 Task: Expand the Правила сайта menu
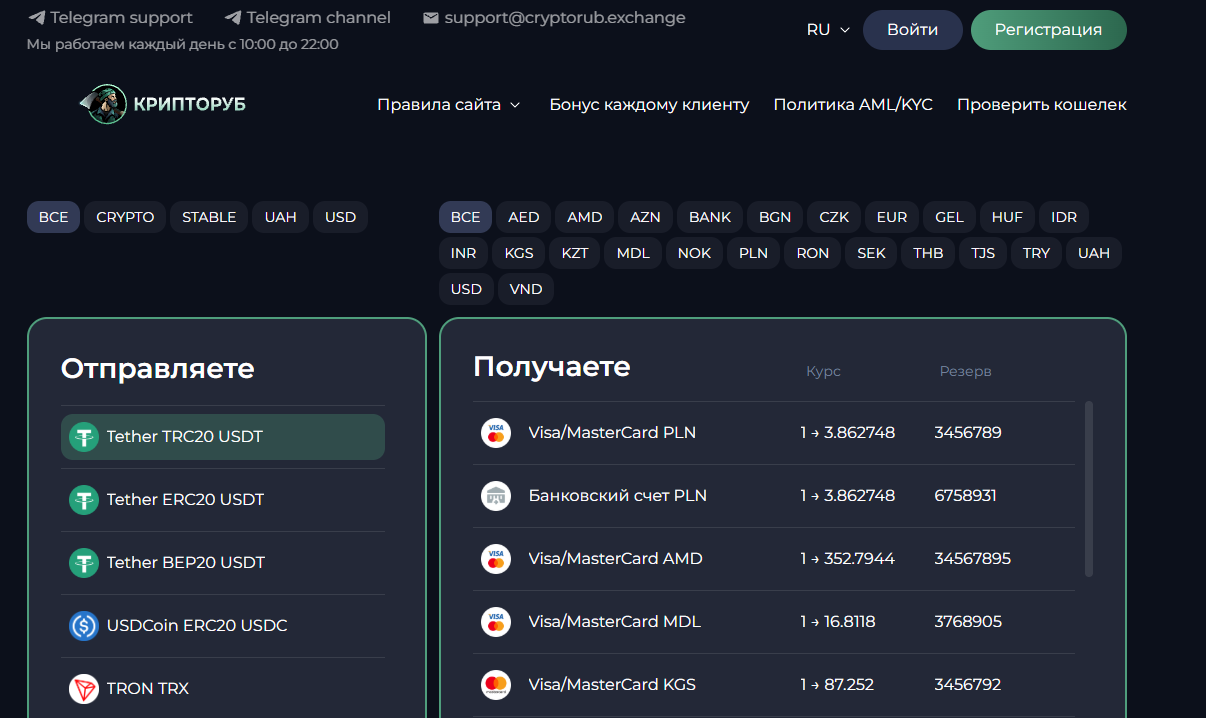(449, 104)
